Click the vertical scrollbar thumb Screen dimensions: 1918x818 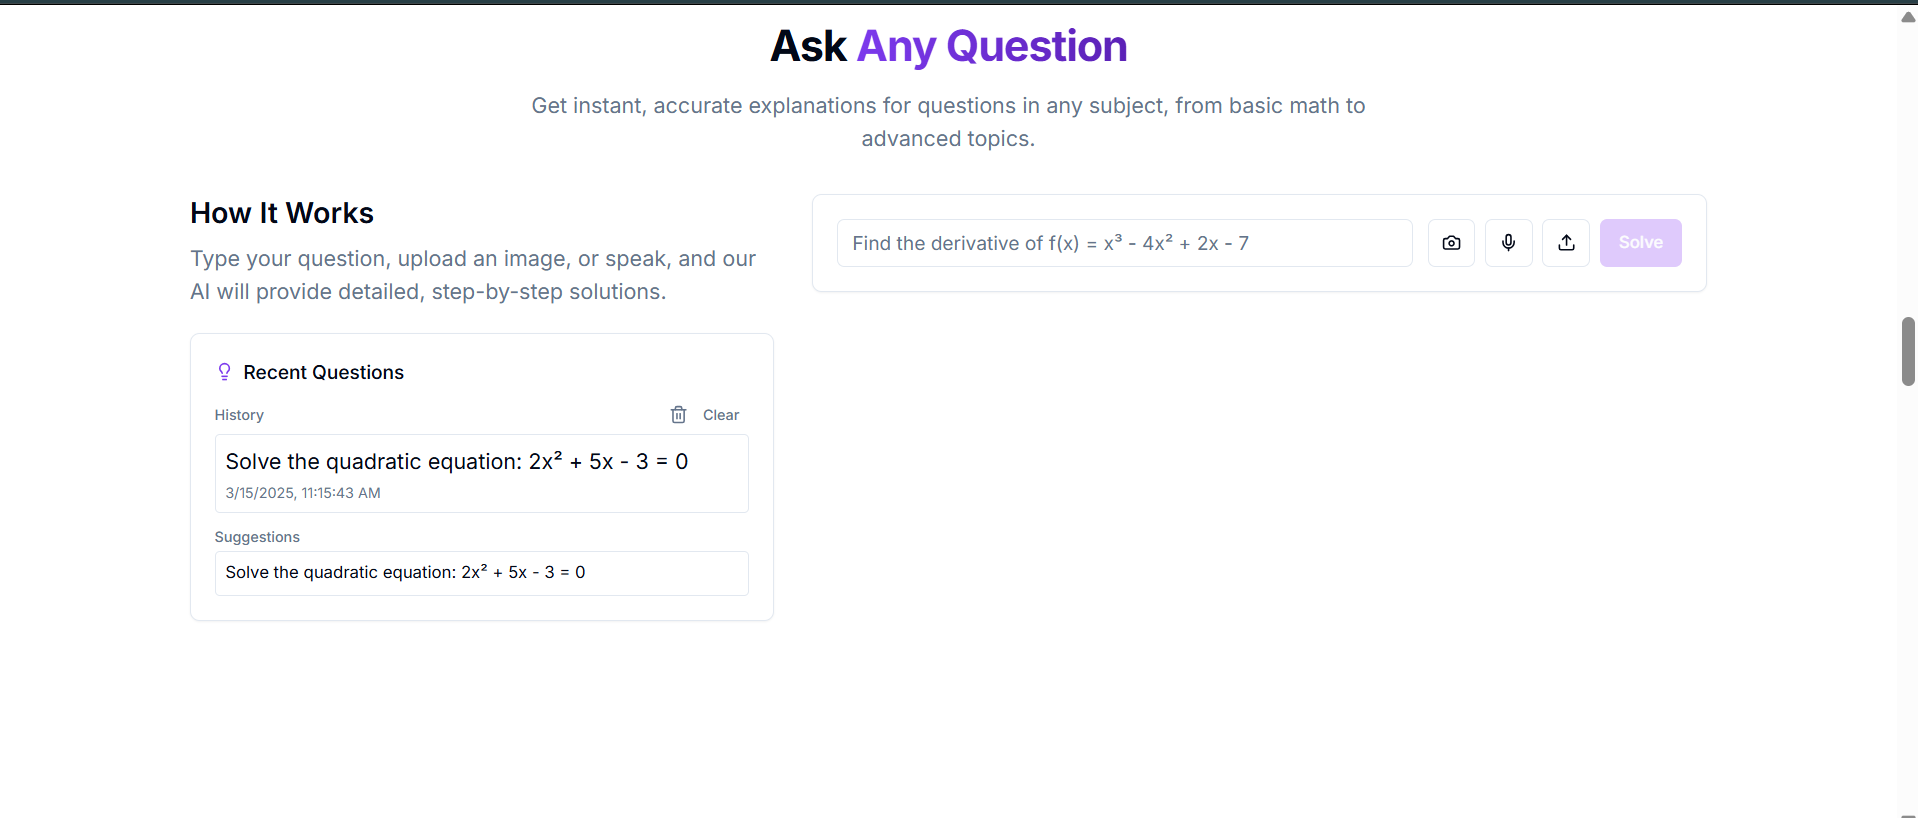click(1908, 351)
